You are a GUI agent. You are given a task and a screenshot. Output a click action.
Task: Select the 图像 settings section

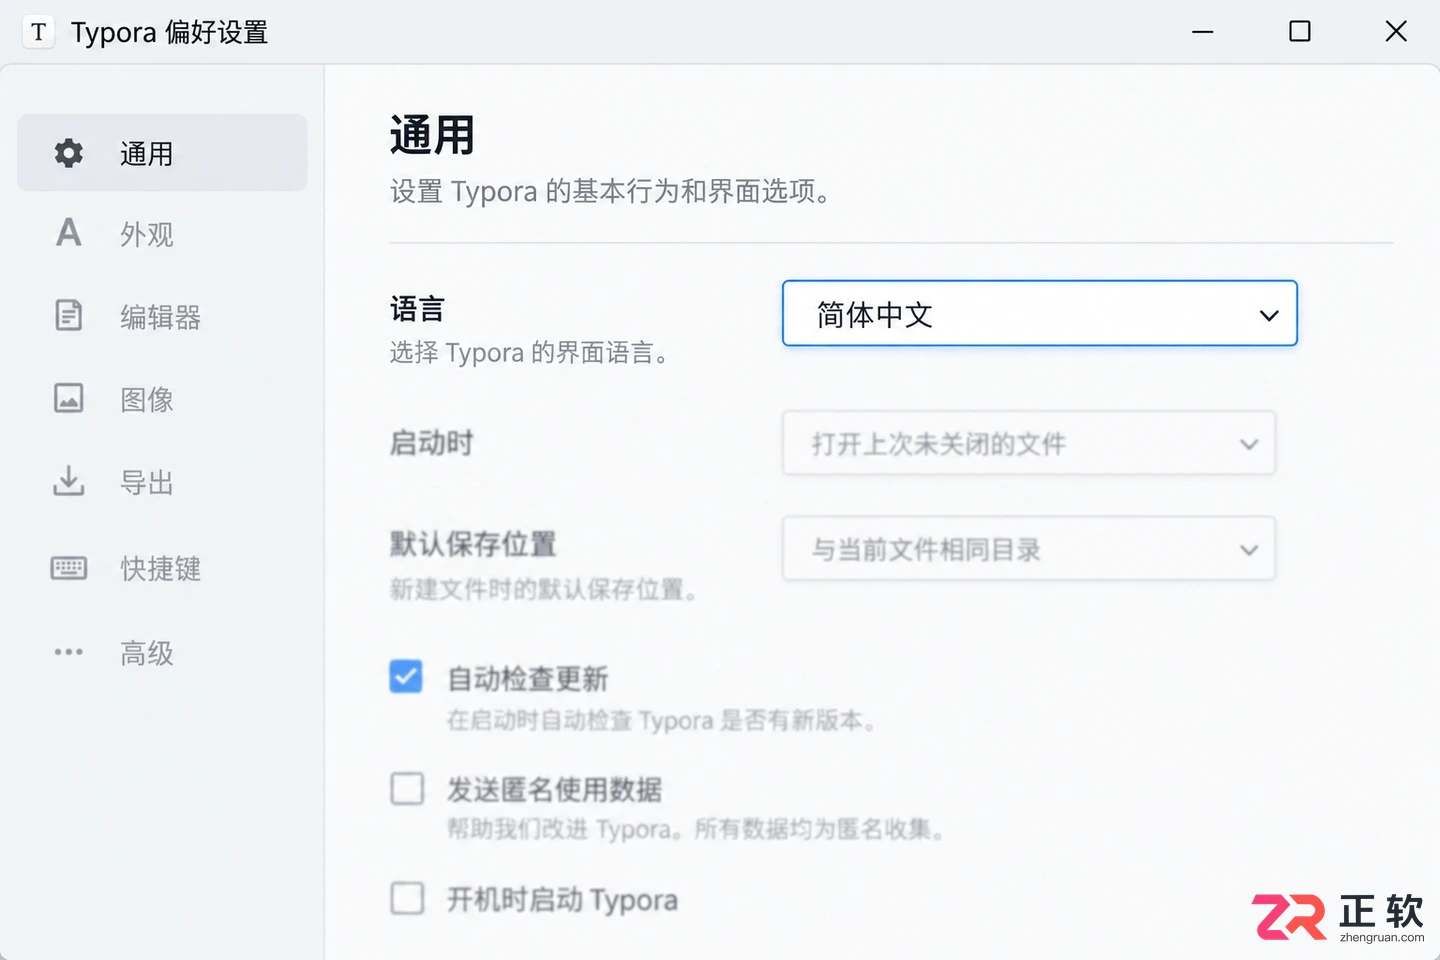click(162, 400)
